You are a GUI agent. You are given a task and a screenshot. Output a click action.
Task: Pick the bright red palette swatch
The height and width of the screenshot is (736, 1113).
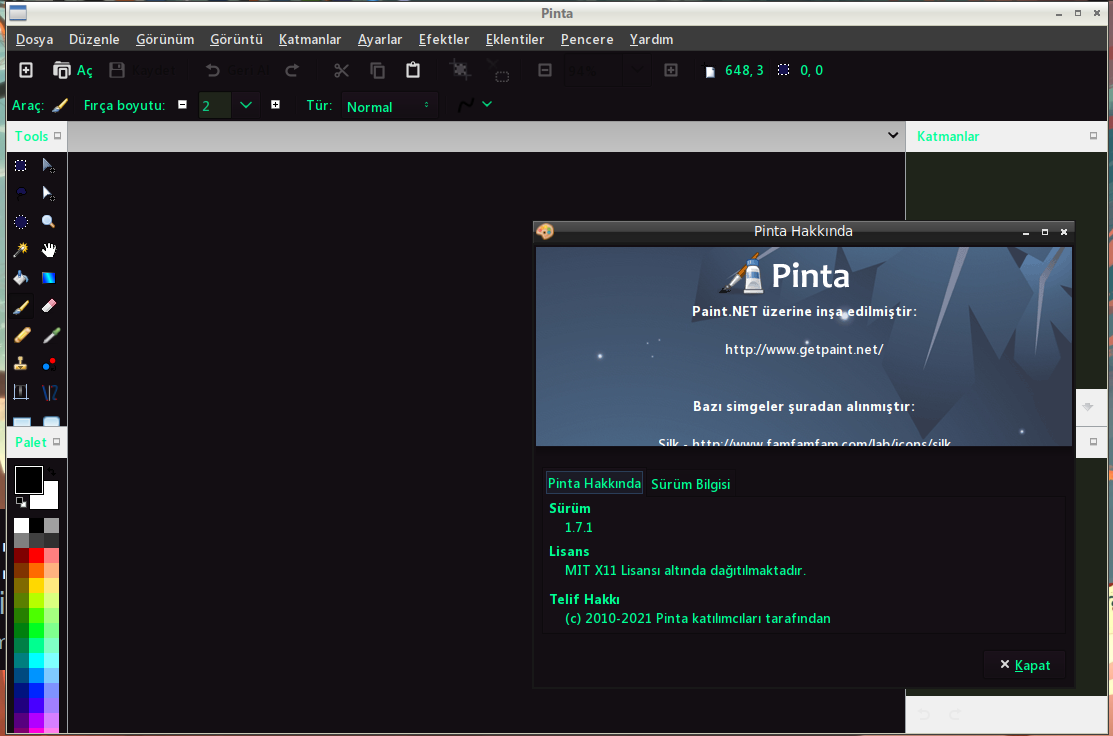36,555
